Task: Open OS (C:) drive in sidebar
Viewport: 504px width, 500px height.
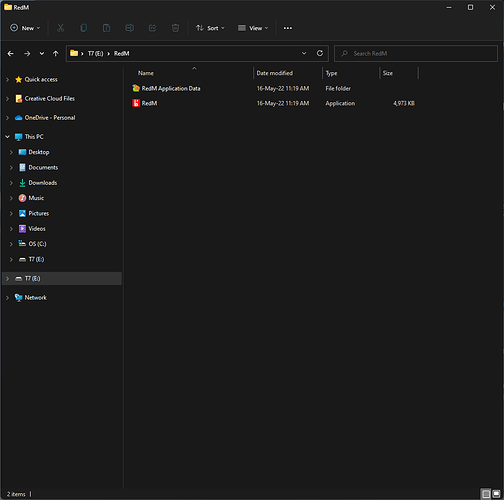Action: 37,244
